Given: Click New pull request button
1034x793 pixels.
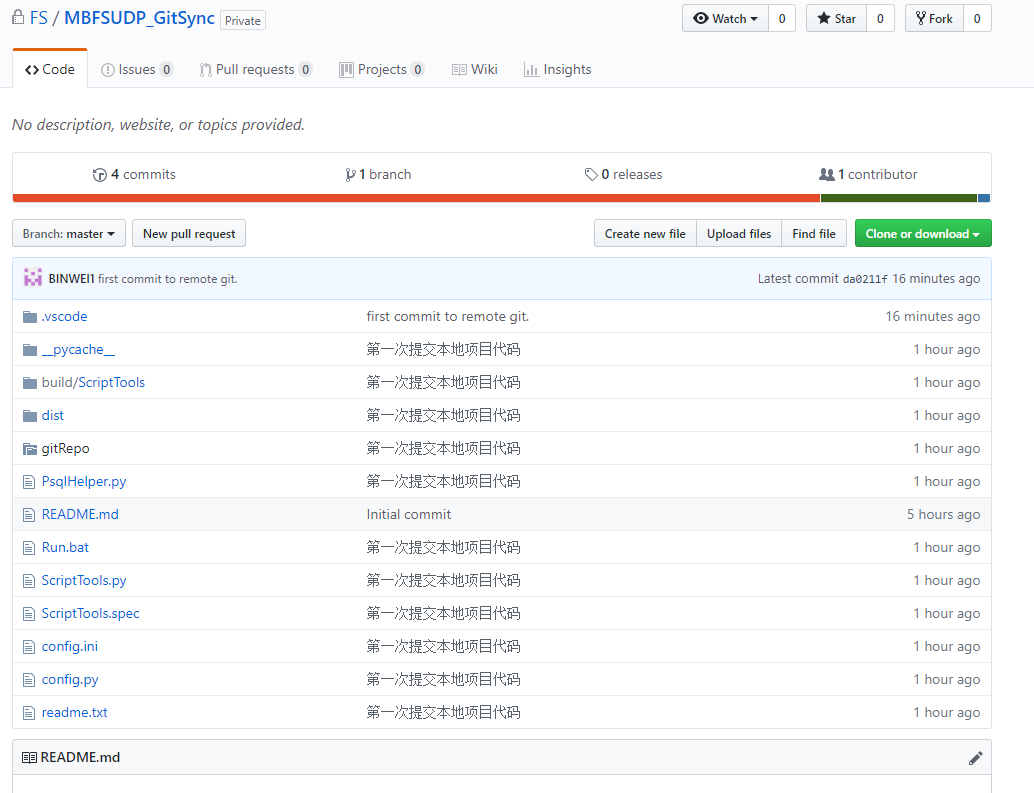Looking at the screenshot, I should pyautogui.click(x=189, y=233).
